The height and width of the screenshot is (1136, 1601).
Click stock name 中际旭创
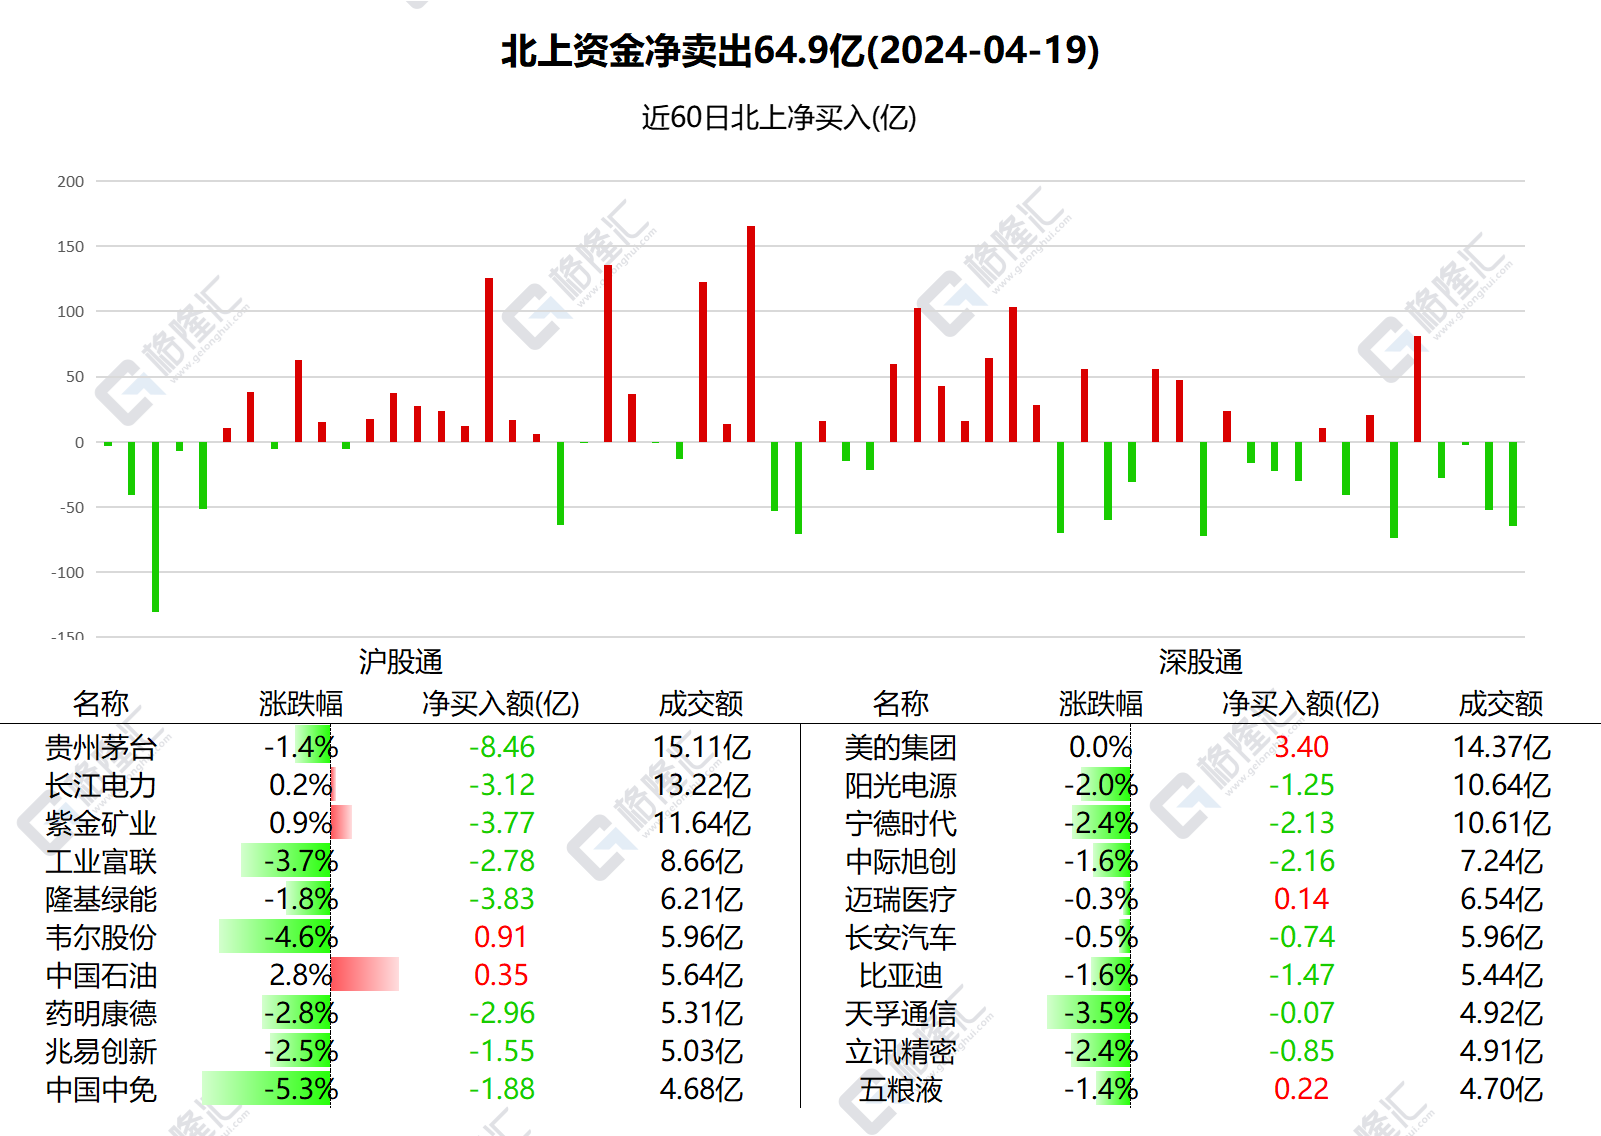point(901,861)
